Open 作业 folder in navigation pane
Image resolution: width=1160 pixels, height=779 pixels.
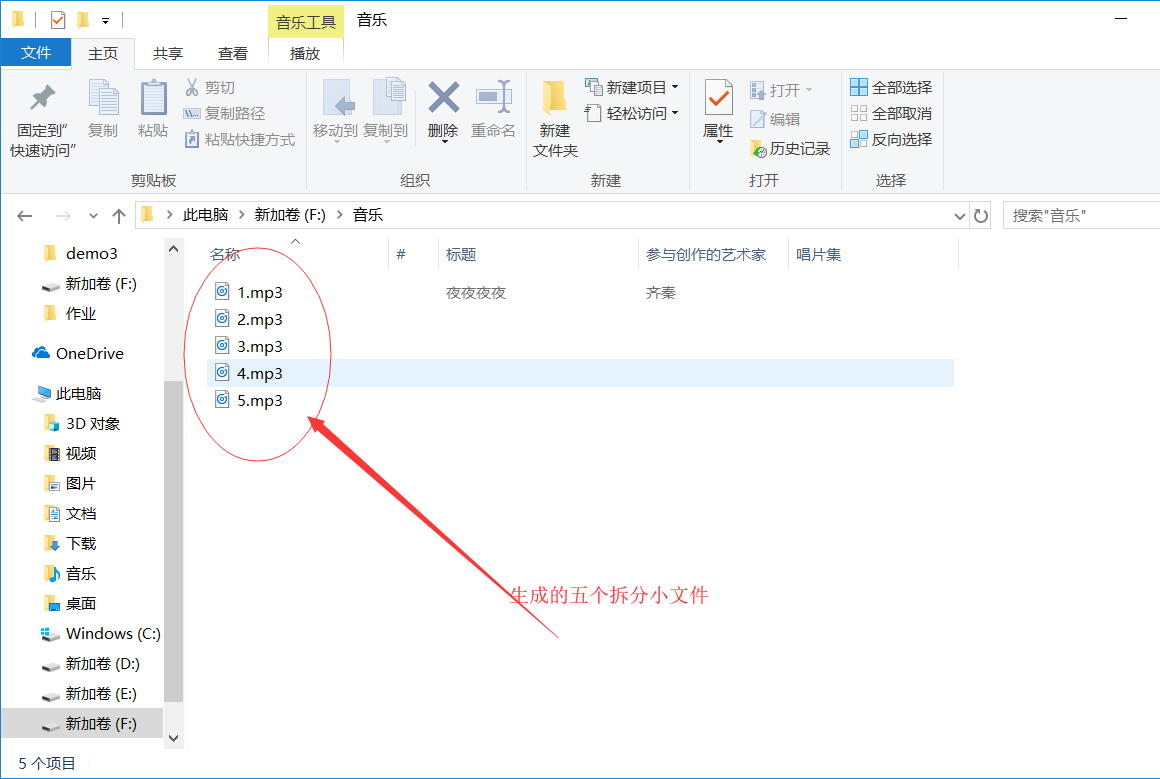point(70,314)
